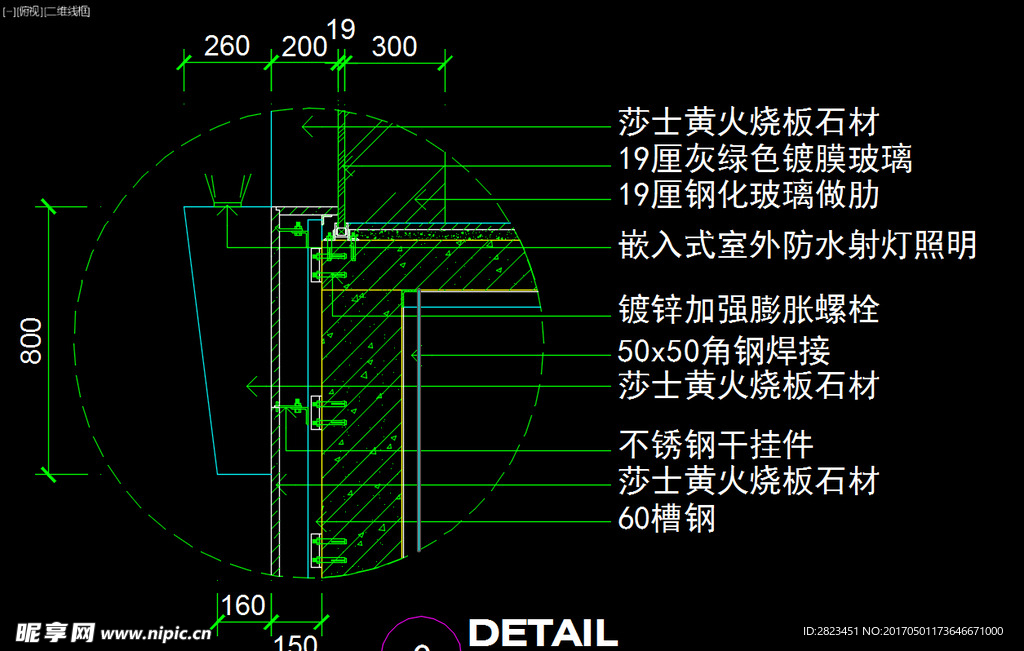Select the 200 dimension text
The height and width of the screenshot is (651, 1024).
[x=304, y=46]
